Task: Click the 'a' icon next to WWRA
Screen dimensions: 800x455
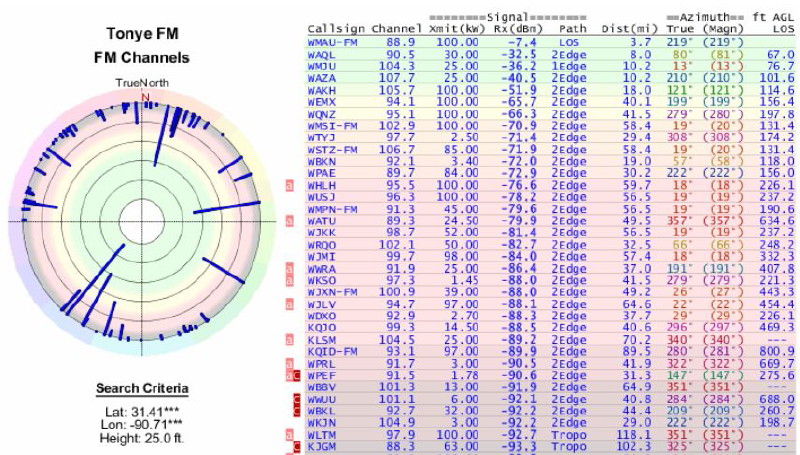Action: 289,268
